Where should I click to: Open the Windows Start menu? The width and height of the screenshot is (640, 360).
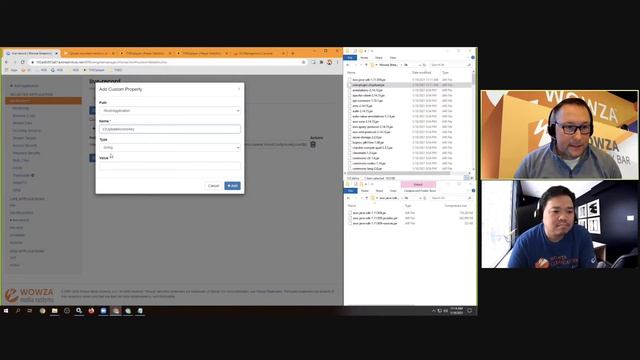click(x=6, y=311)
